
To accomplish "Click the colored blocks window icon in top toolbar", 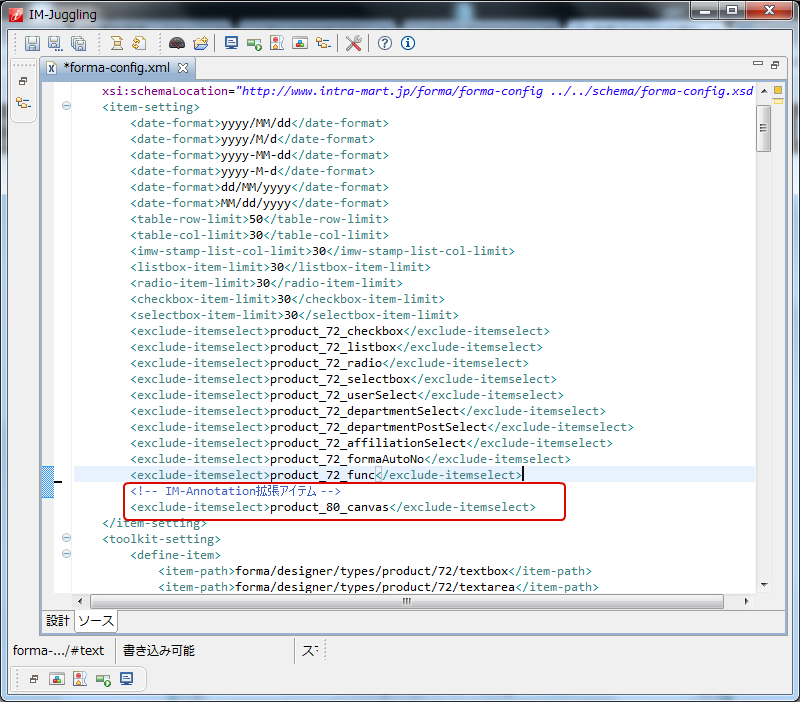I will 300,43.
